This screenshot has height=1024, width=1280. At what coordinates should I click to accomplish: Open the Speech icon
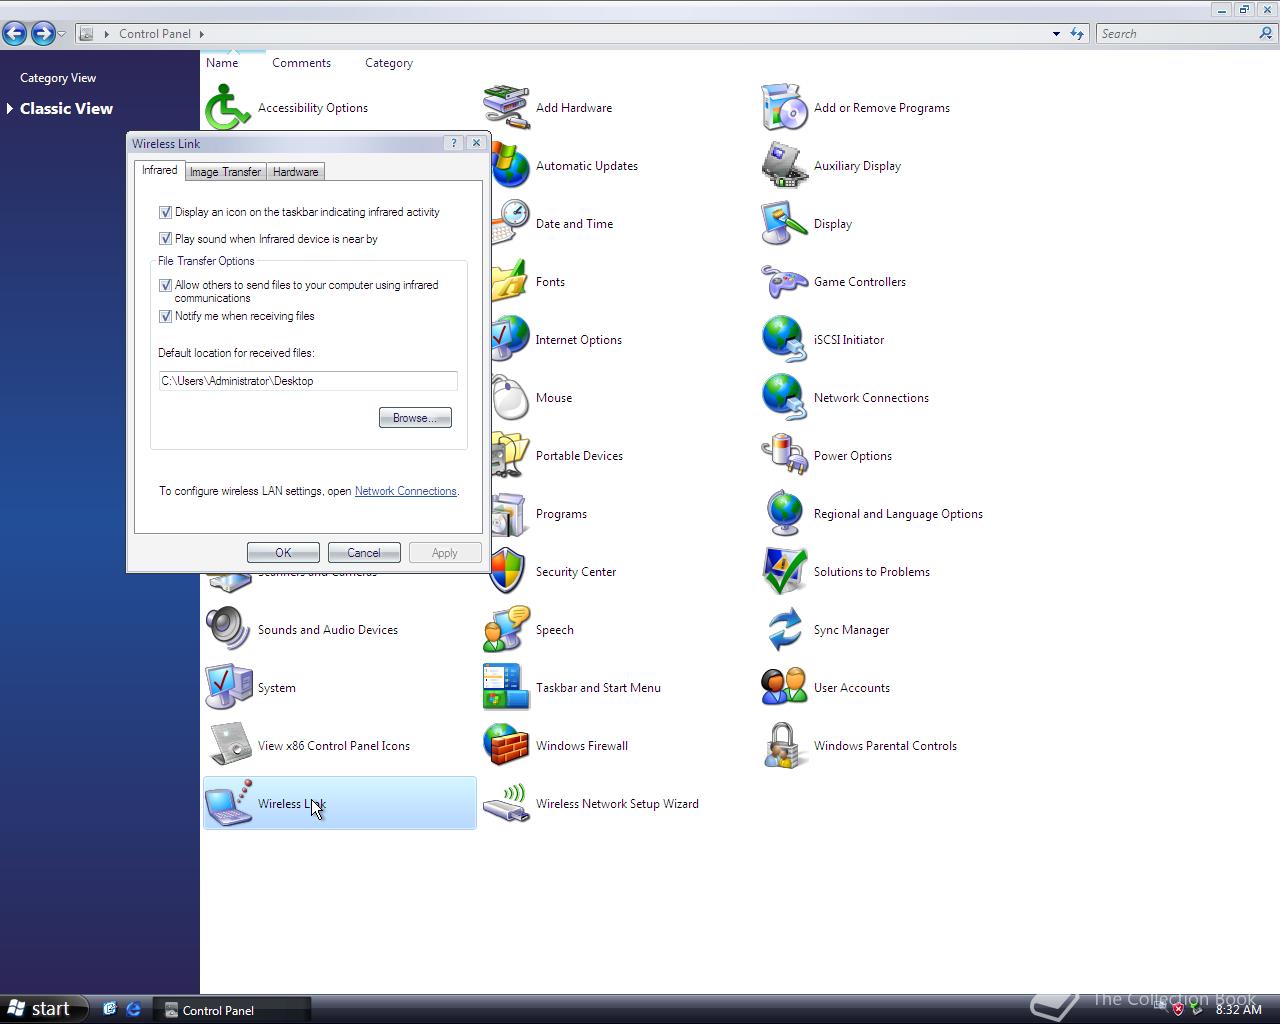(506, 629)
